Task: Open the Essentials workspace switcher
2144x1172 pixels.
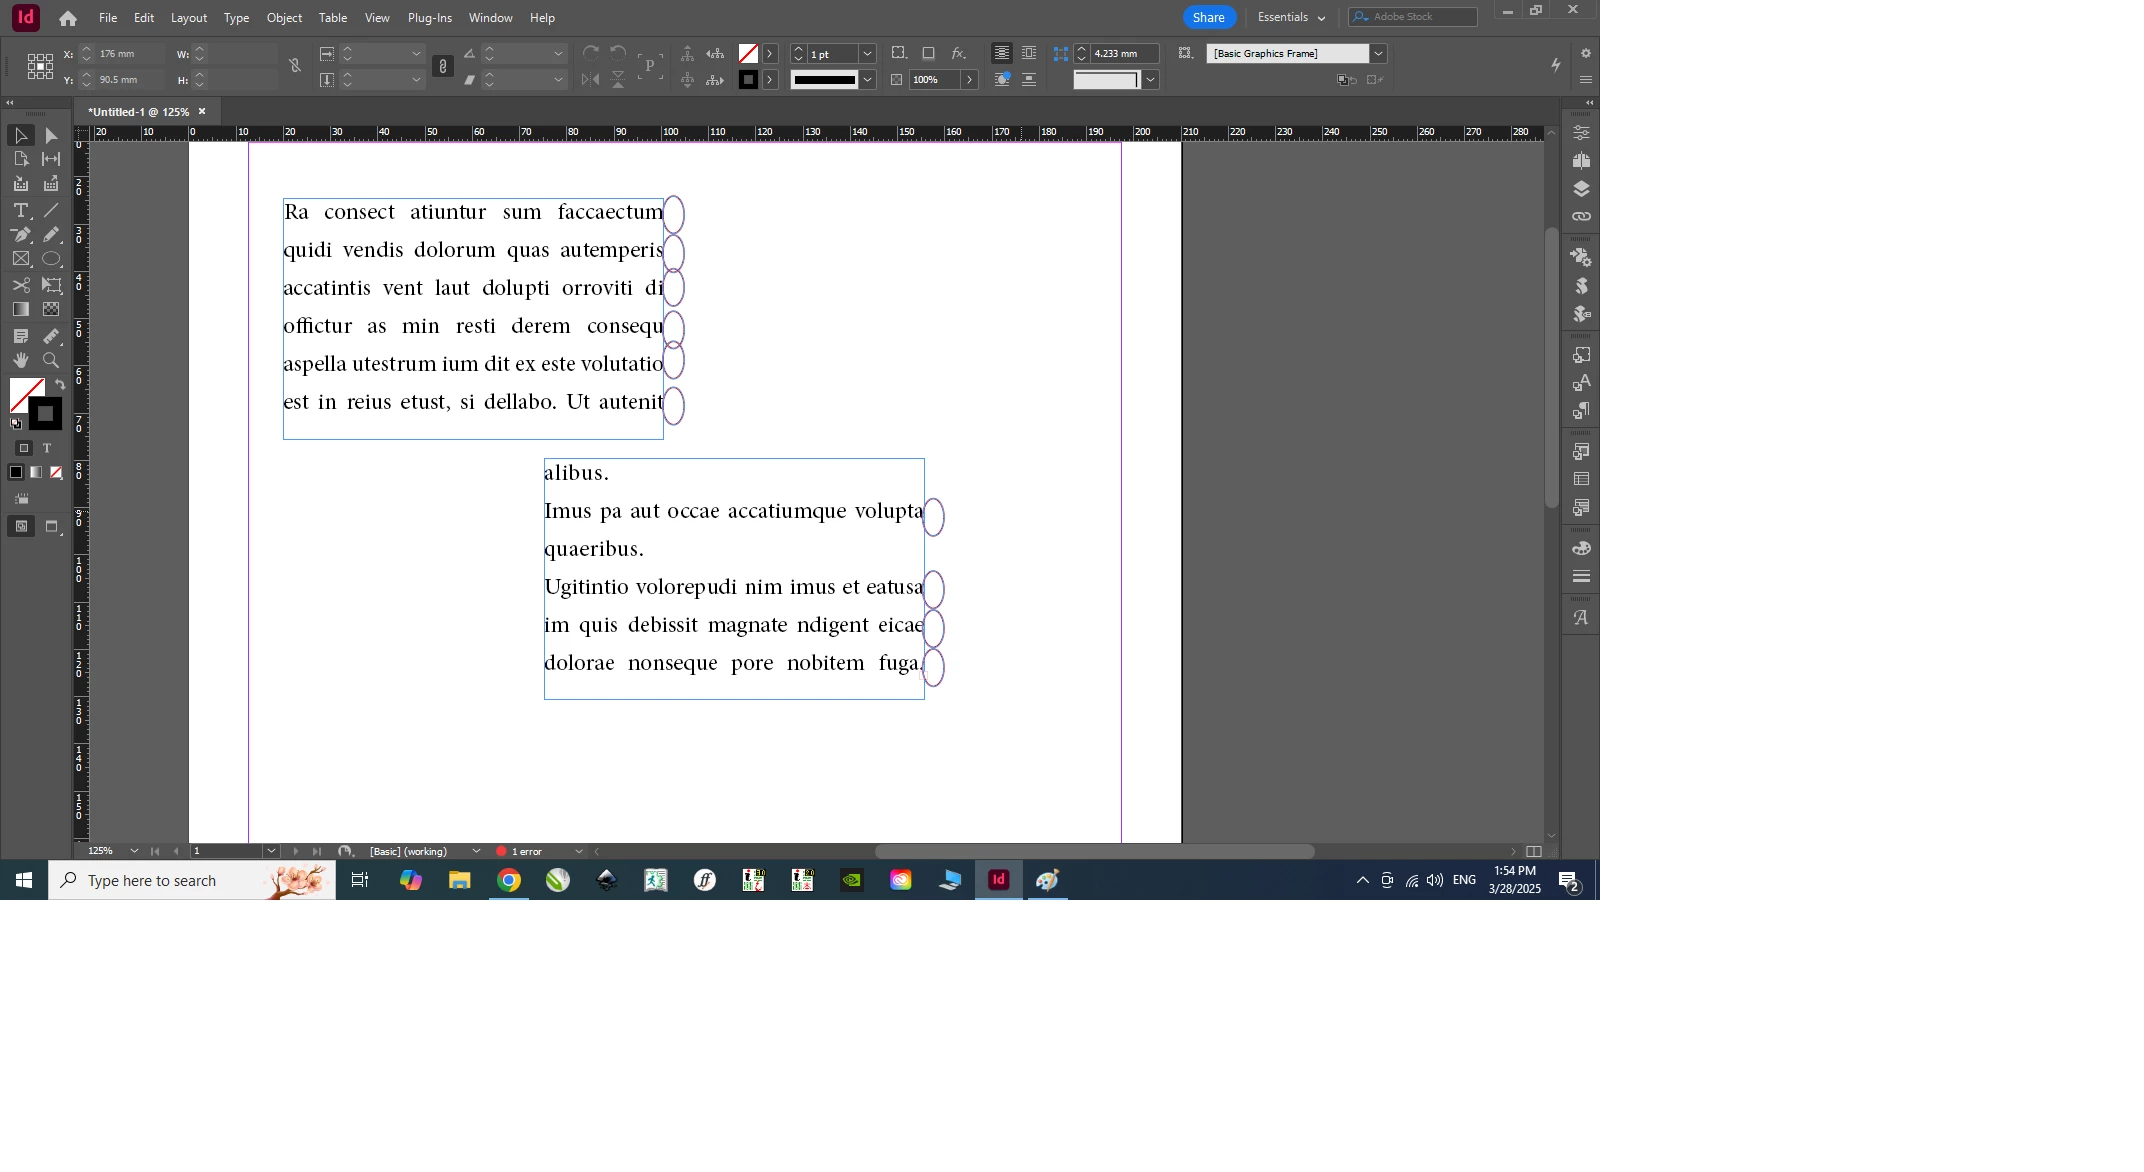Action: tap(1290, 17)
